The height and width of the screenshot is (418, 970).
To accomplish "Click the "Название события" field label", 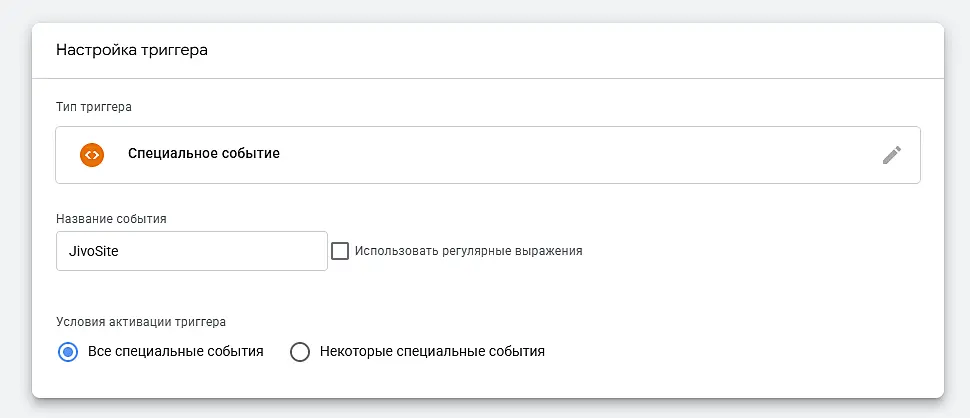I will (111, 218).
